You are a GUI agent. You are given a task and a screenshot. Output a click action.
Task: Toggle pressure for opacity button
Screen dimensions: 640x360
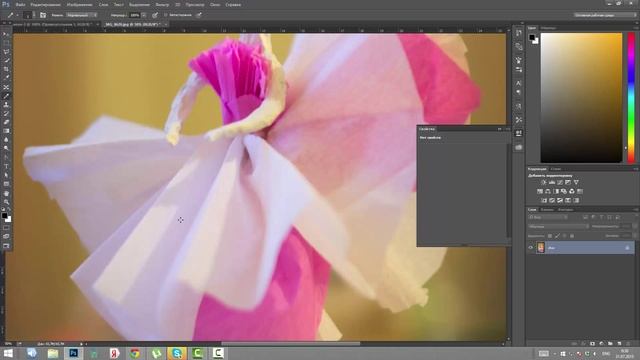point(155,15)
